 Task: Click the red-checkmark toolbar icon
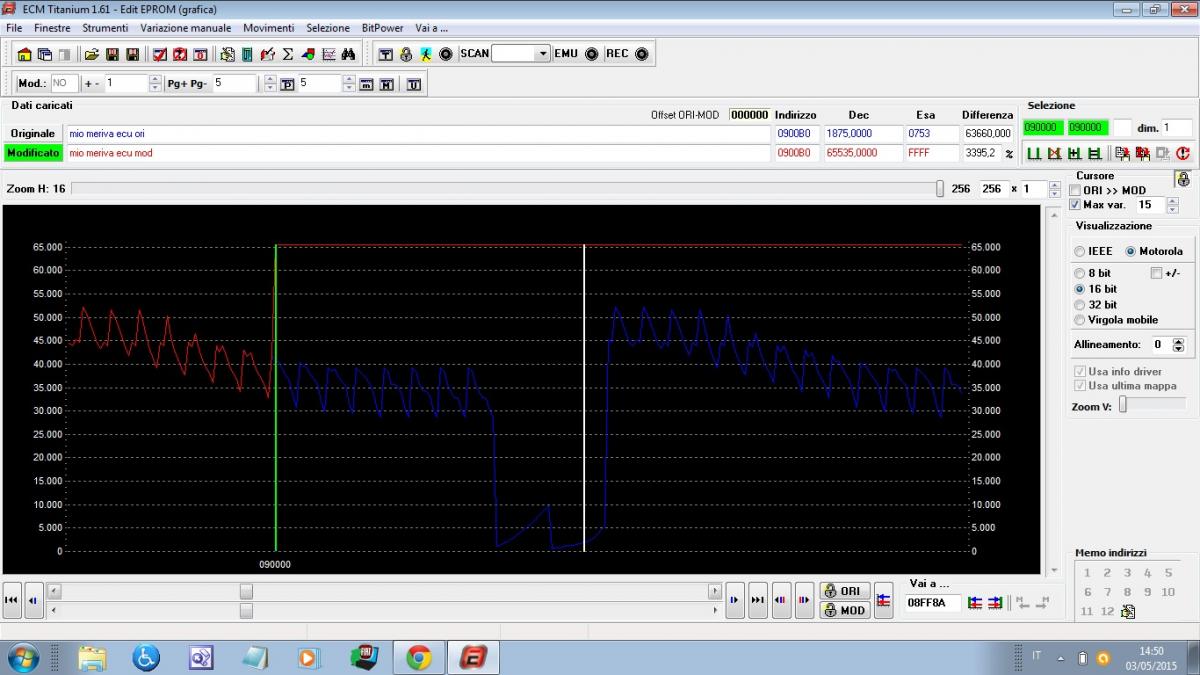tap(160, 54)
